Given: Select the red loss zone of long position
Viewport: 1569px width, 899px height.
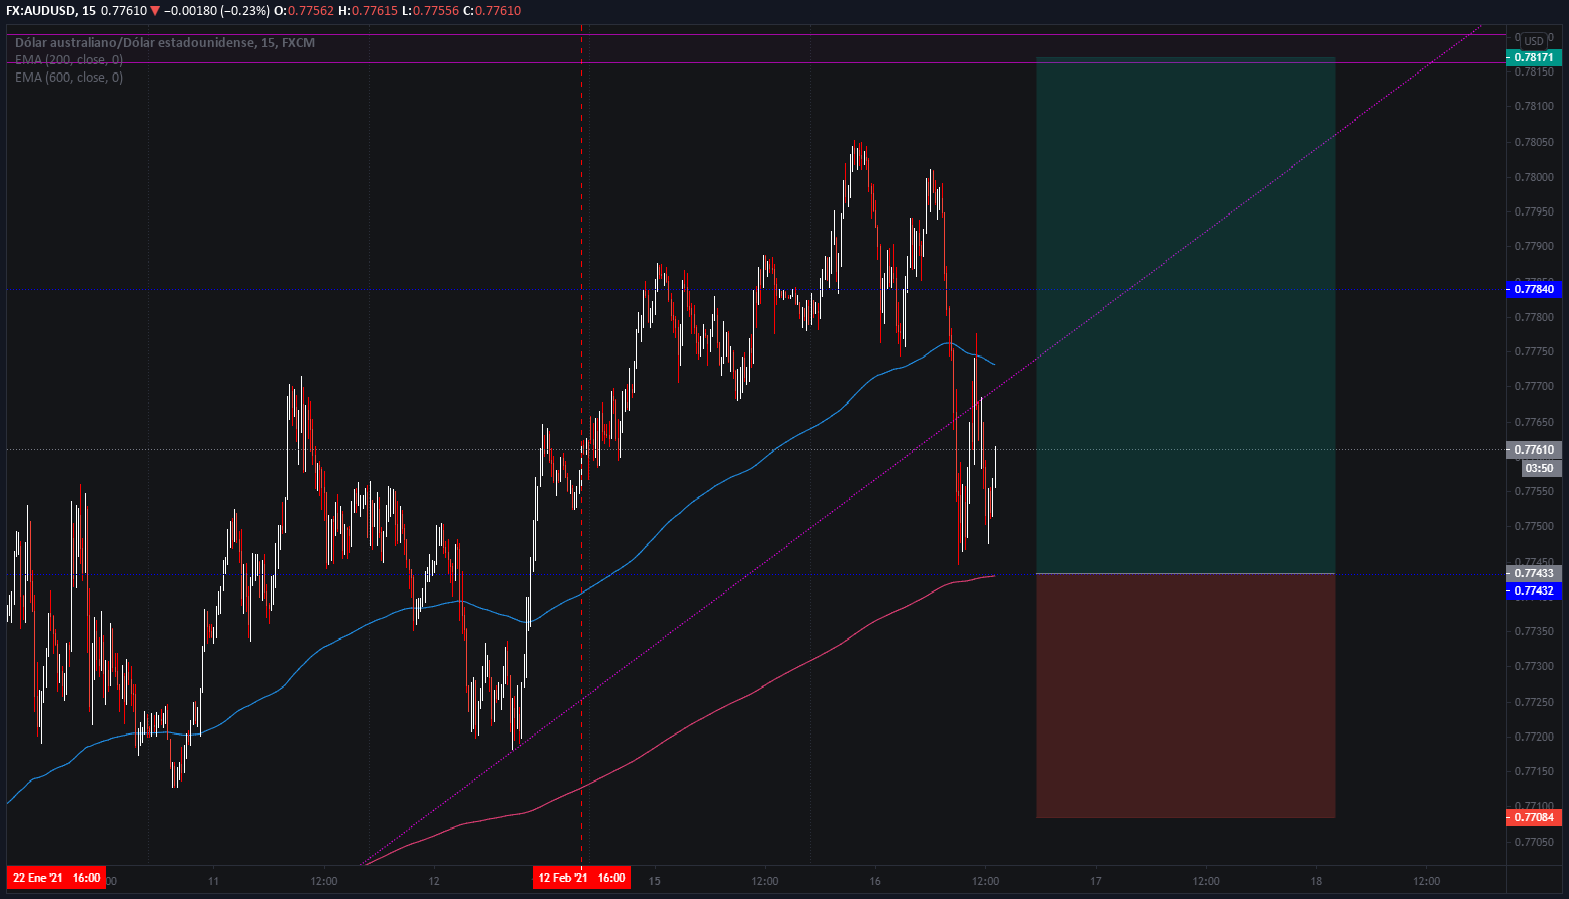Looking at the screenshot, I should click(1185, 695).
